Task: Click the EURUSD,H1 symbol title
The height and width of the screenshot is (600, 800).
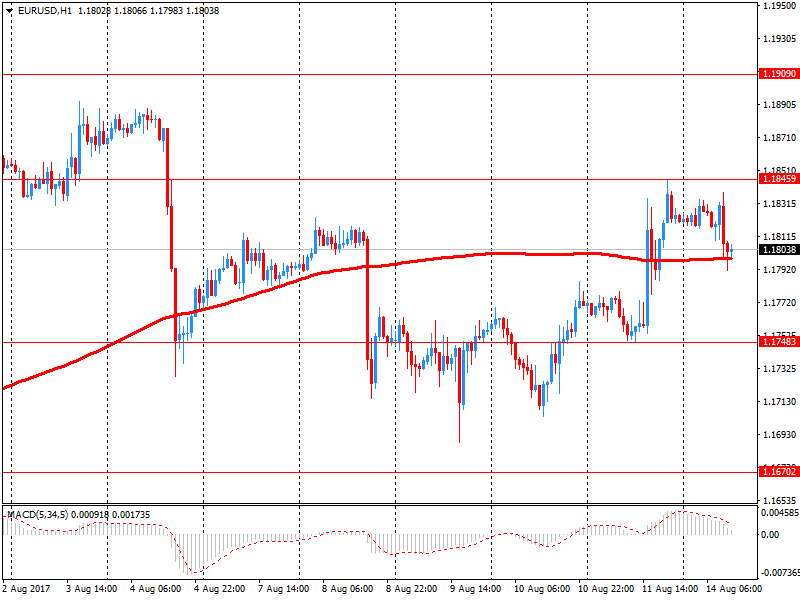Action: (45, 11)
